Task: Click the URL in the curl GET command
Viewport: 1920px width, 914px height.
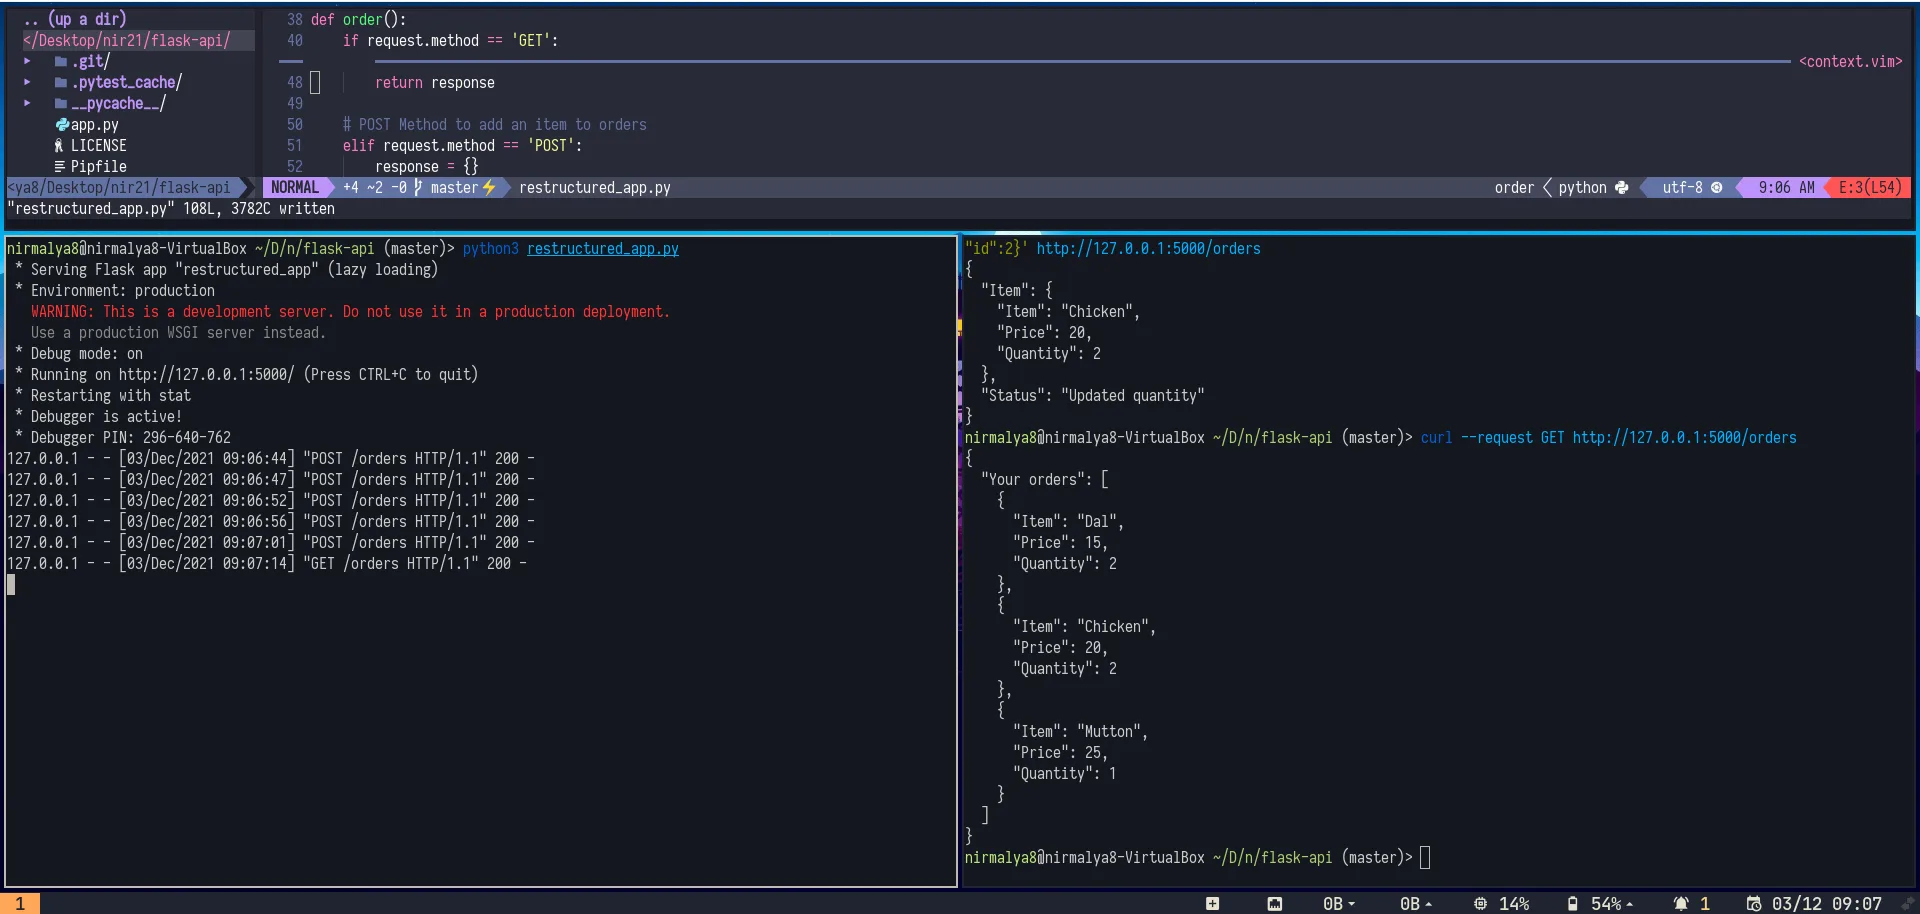Action: [1684, 437]
